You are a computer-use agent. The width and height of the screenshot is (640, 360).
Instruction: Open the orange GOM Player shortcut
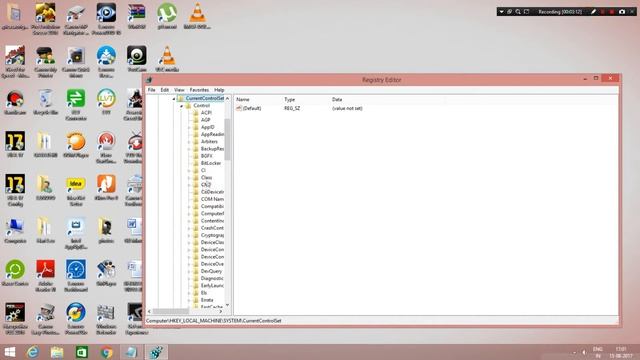pos(76,145)
